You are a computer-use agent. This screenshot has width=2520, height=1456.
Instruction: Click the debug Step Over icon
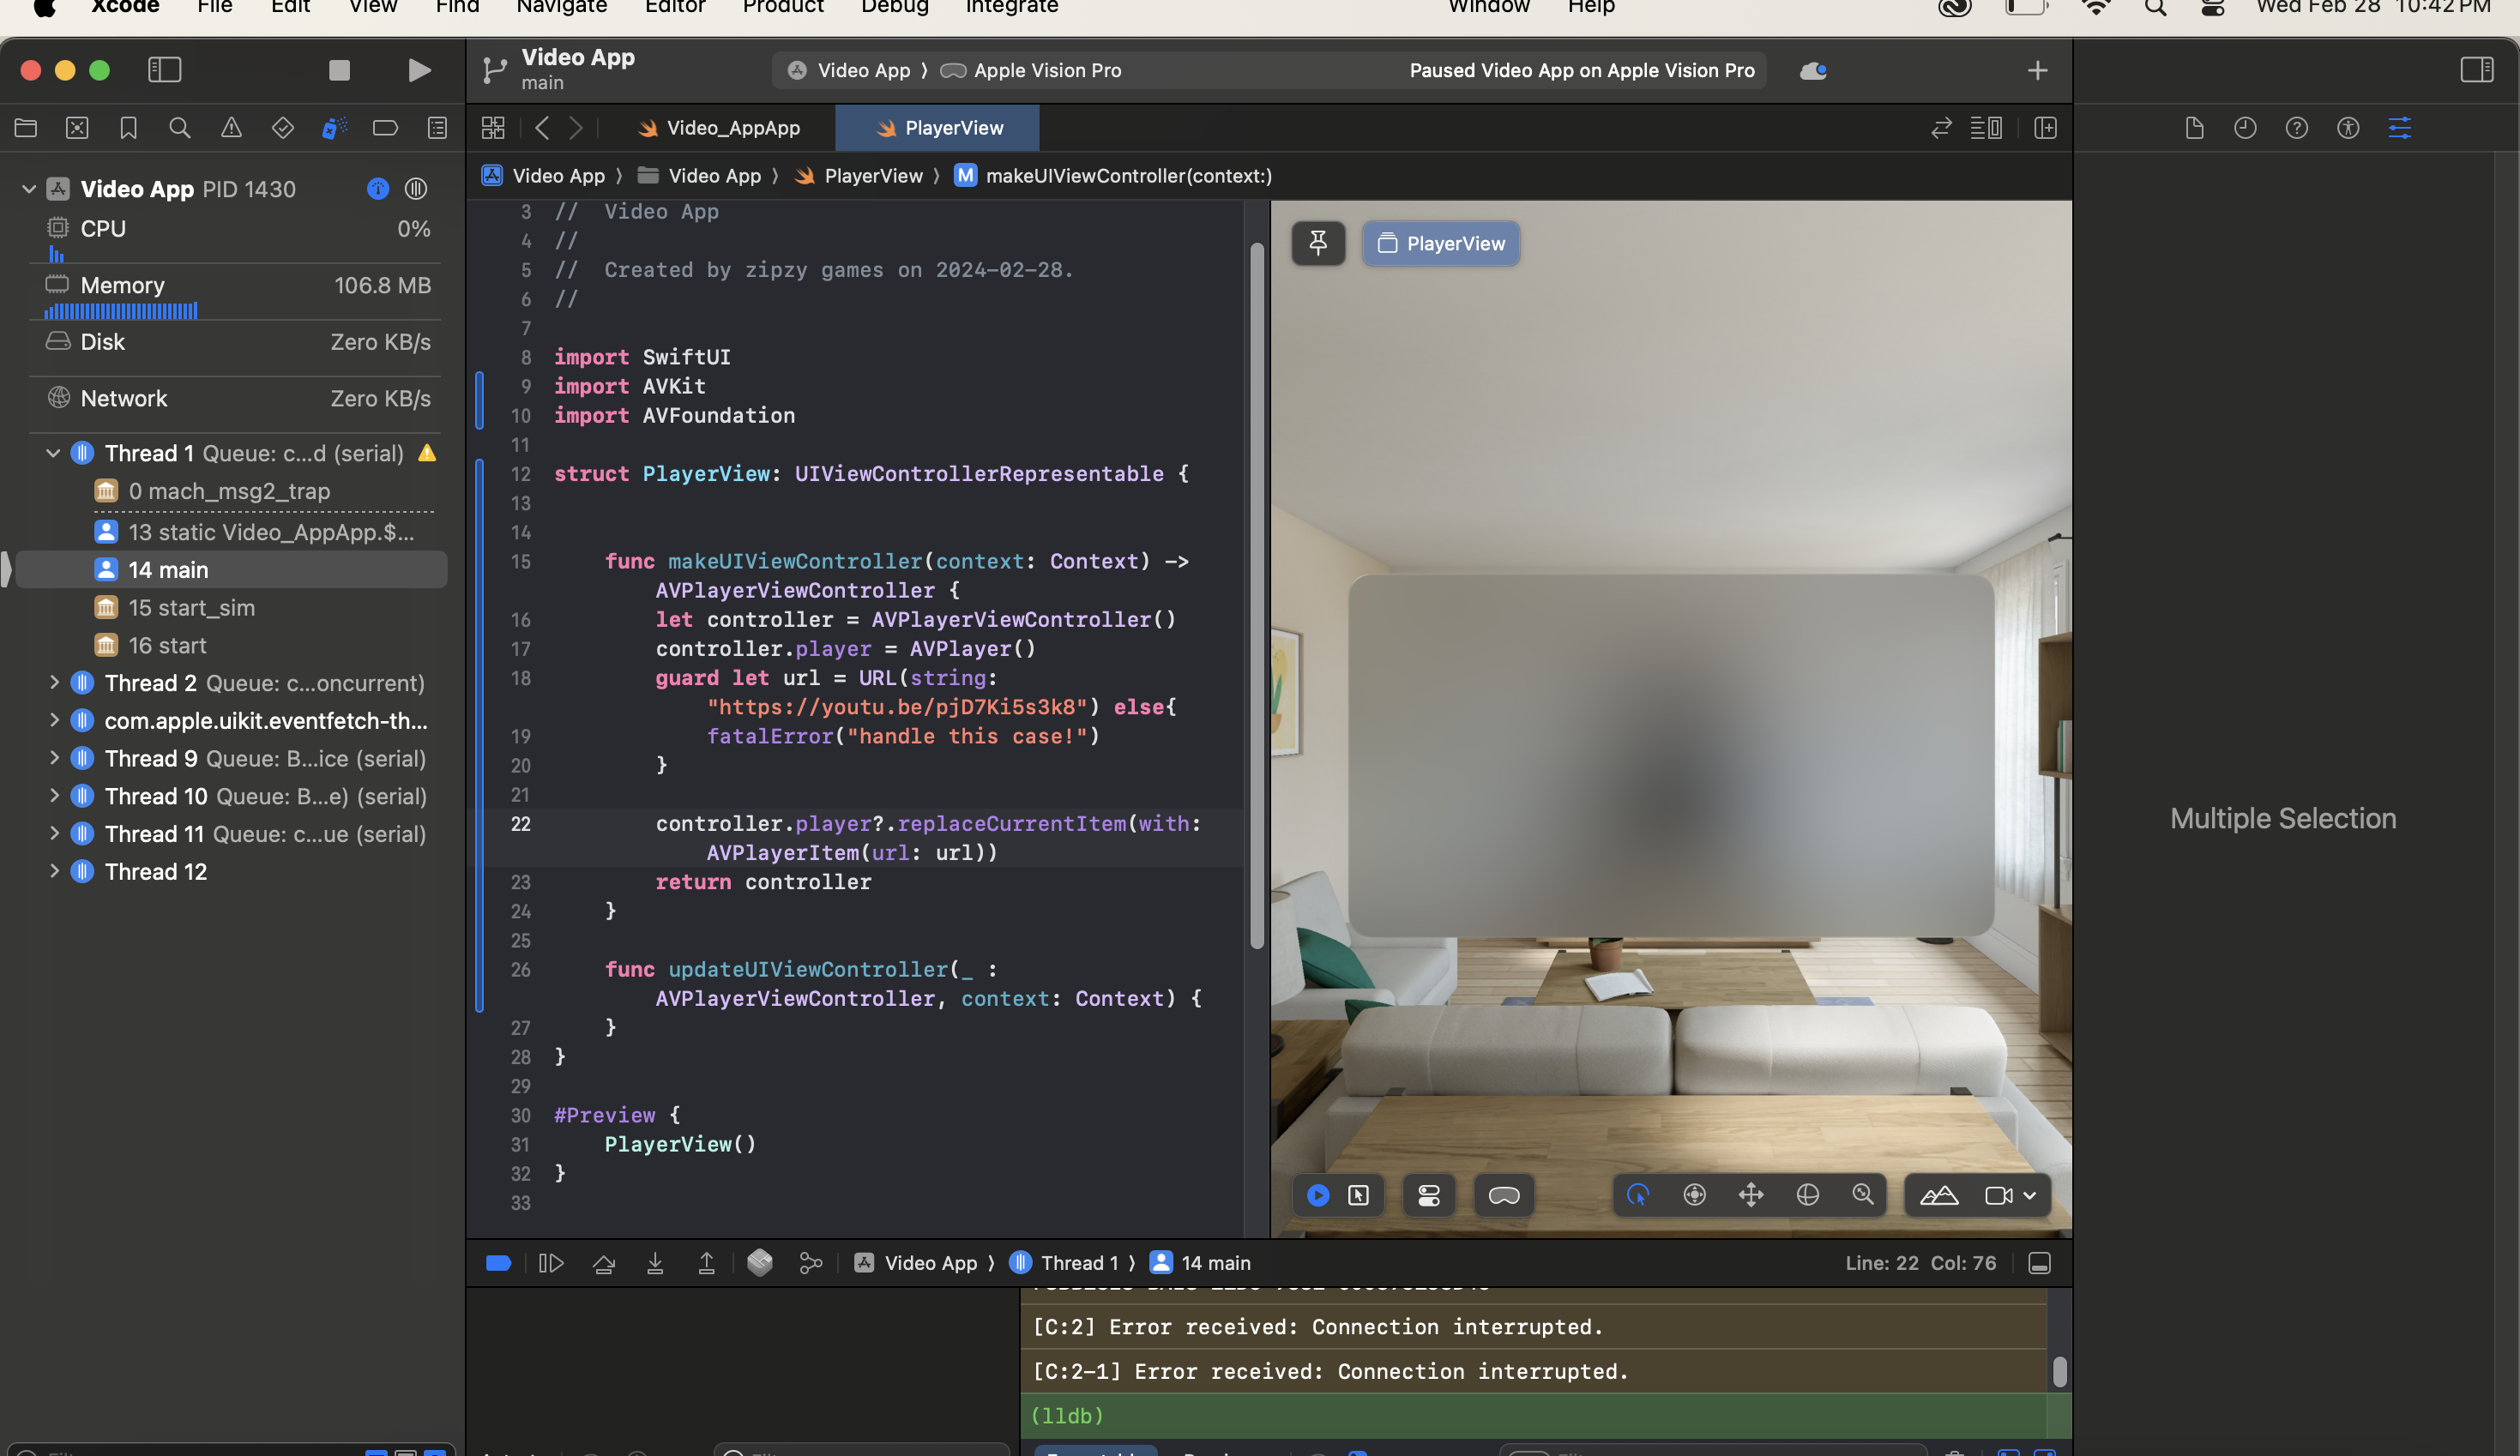tap(603, 1263)
